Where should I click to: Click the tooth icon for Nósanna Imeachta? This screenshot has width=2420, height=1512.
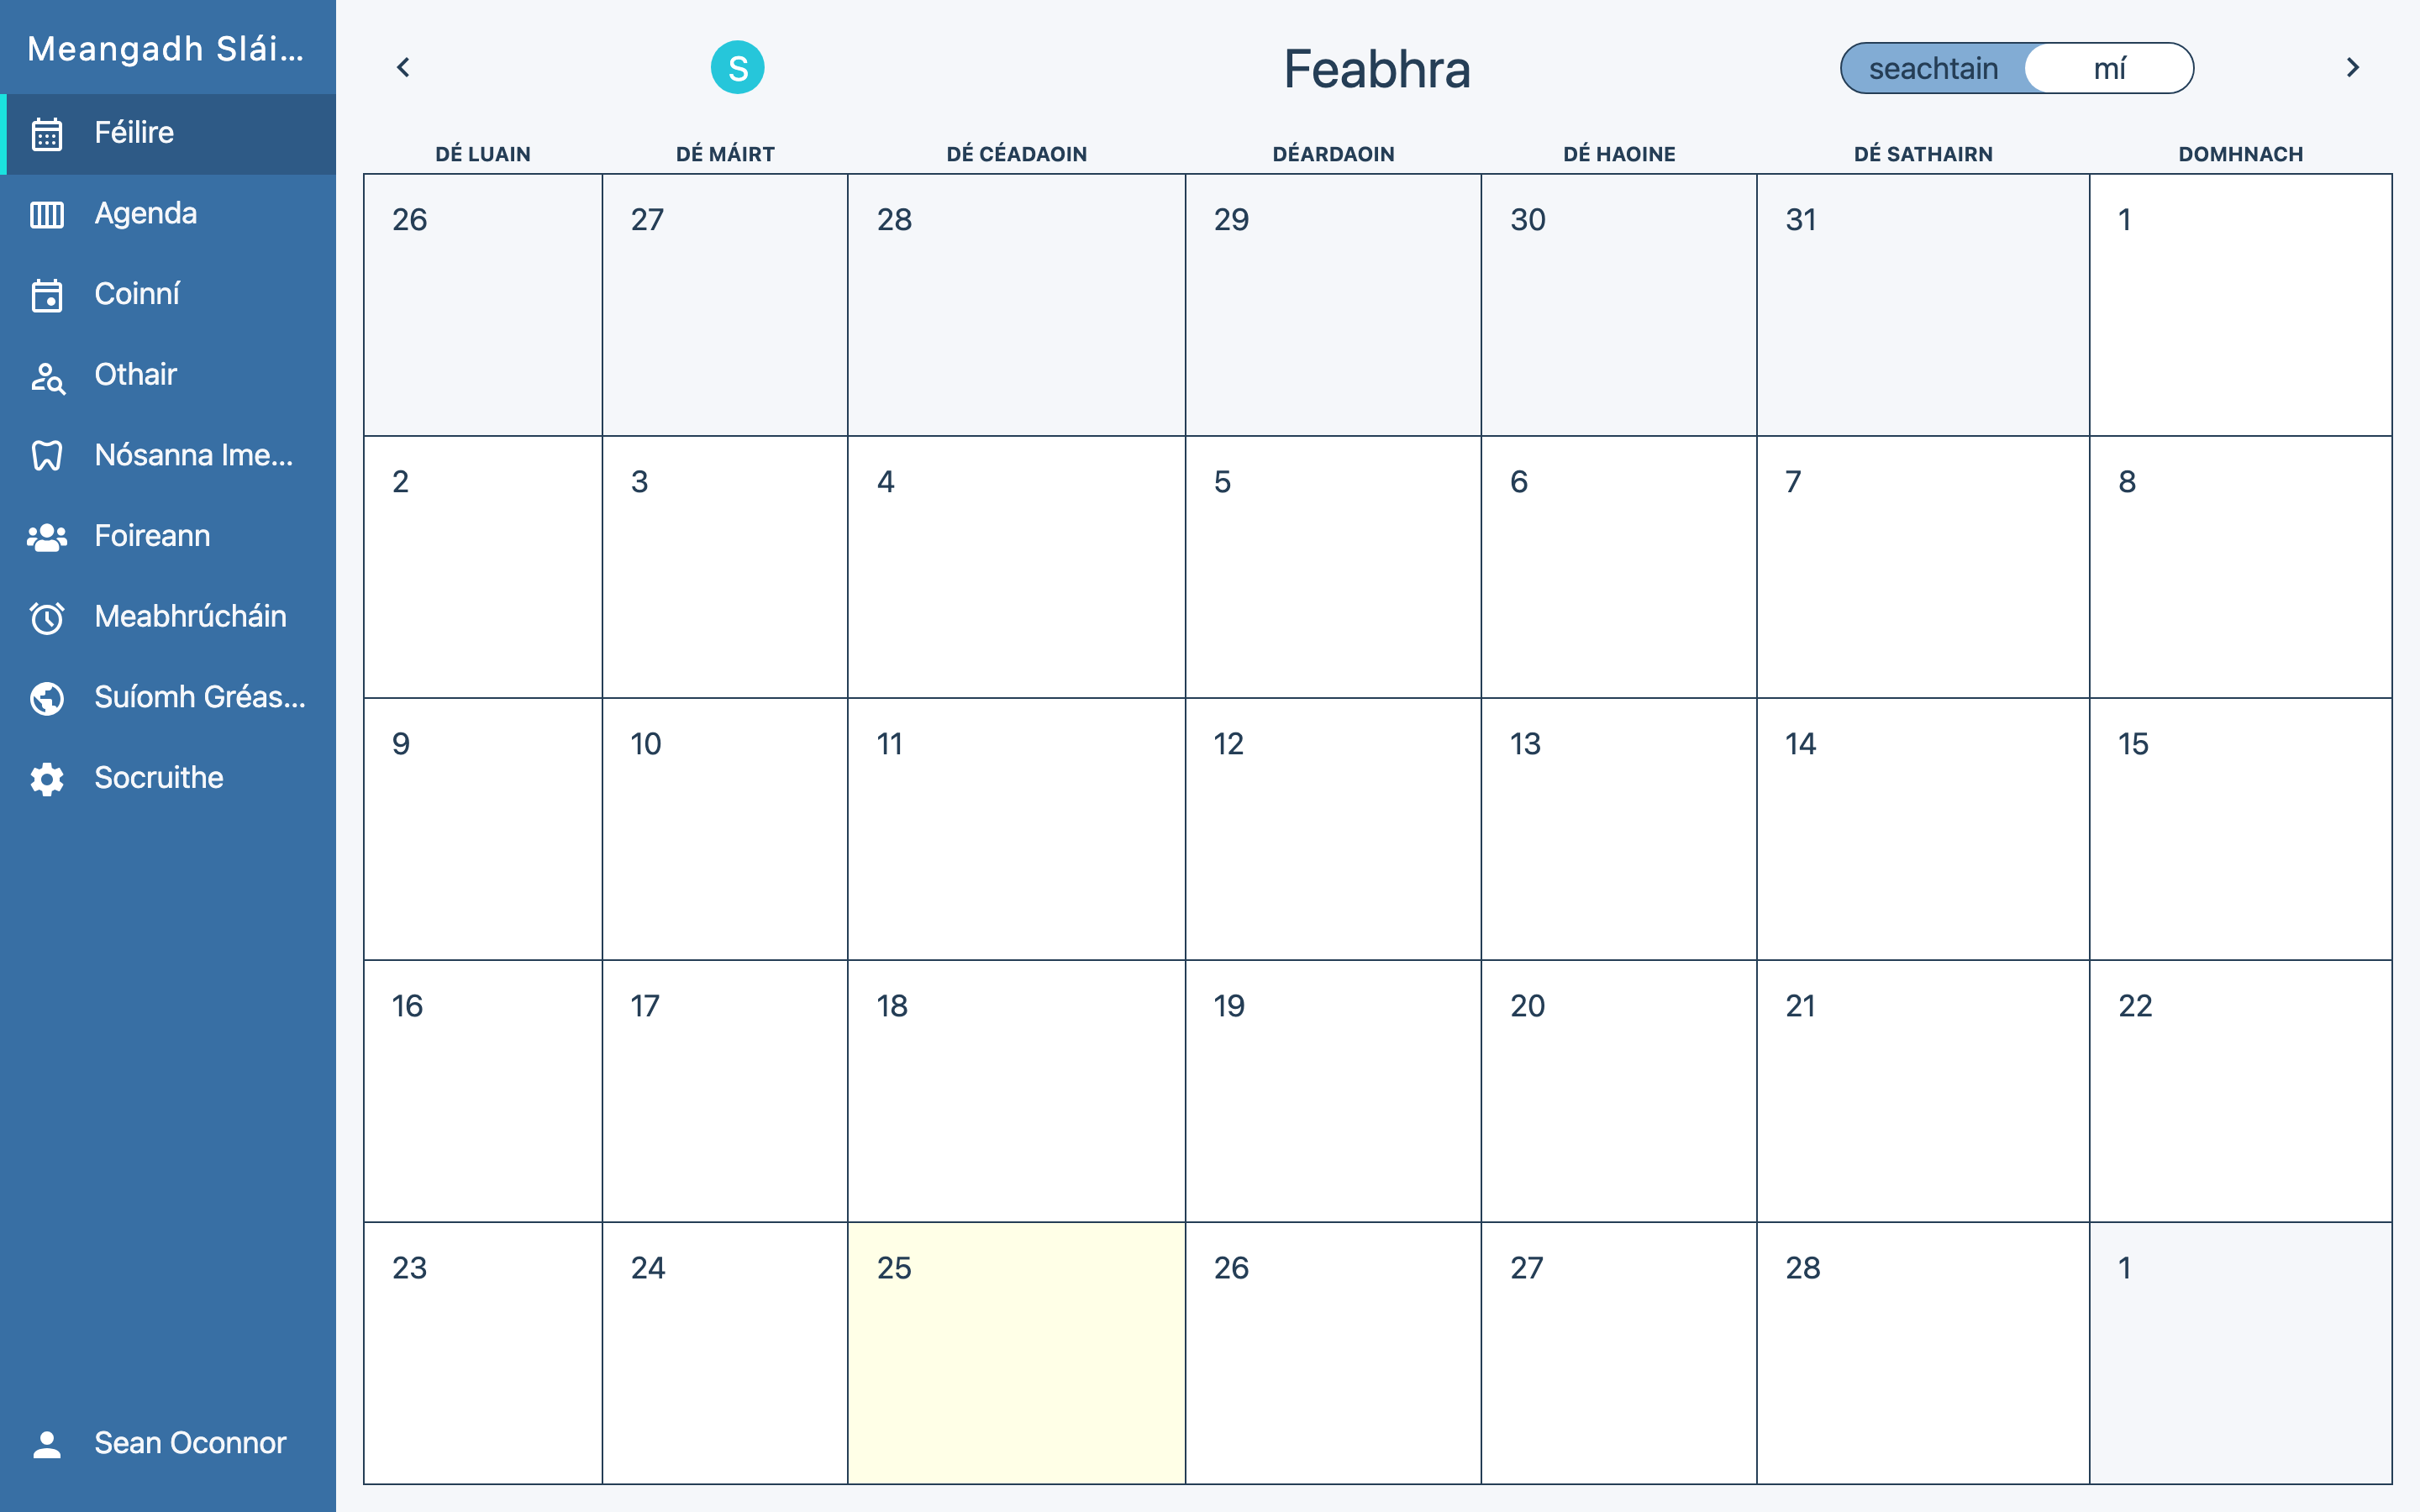tap(47, 456)
